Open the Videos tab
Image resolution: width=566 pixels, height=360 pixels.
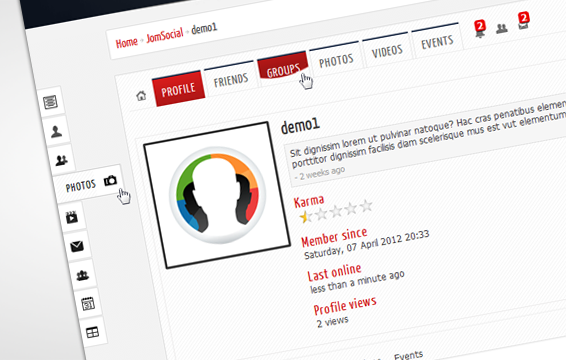[387, 51]
